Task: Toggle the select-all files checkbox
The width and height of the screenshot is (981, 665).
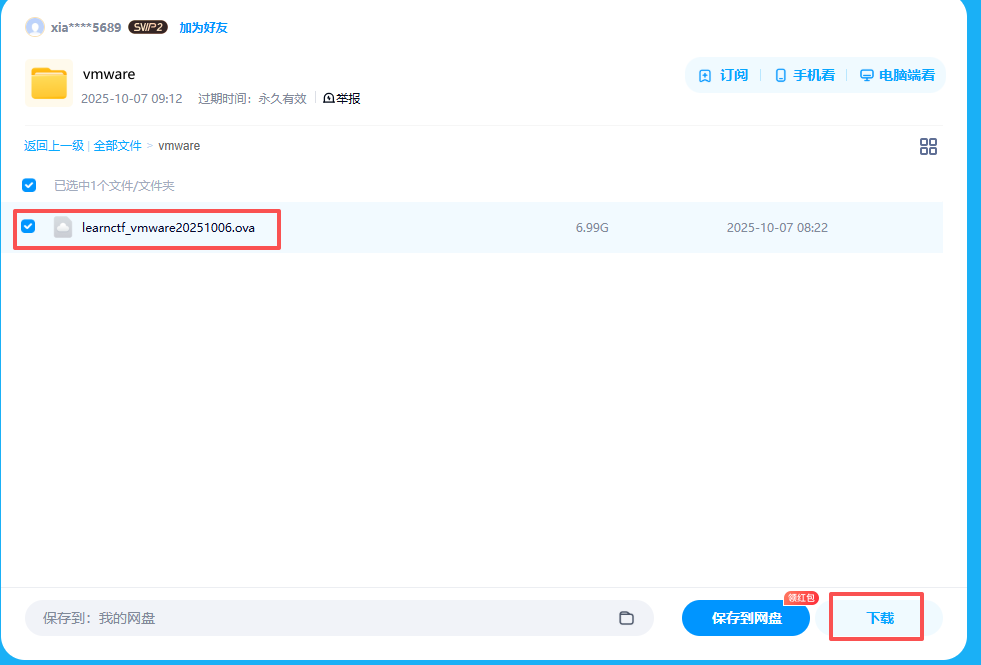Action: [x=29, y=185]
